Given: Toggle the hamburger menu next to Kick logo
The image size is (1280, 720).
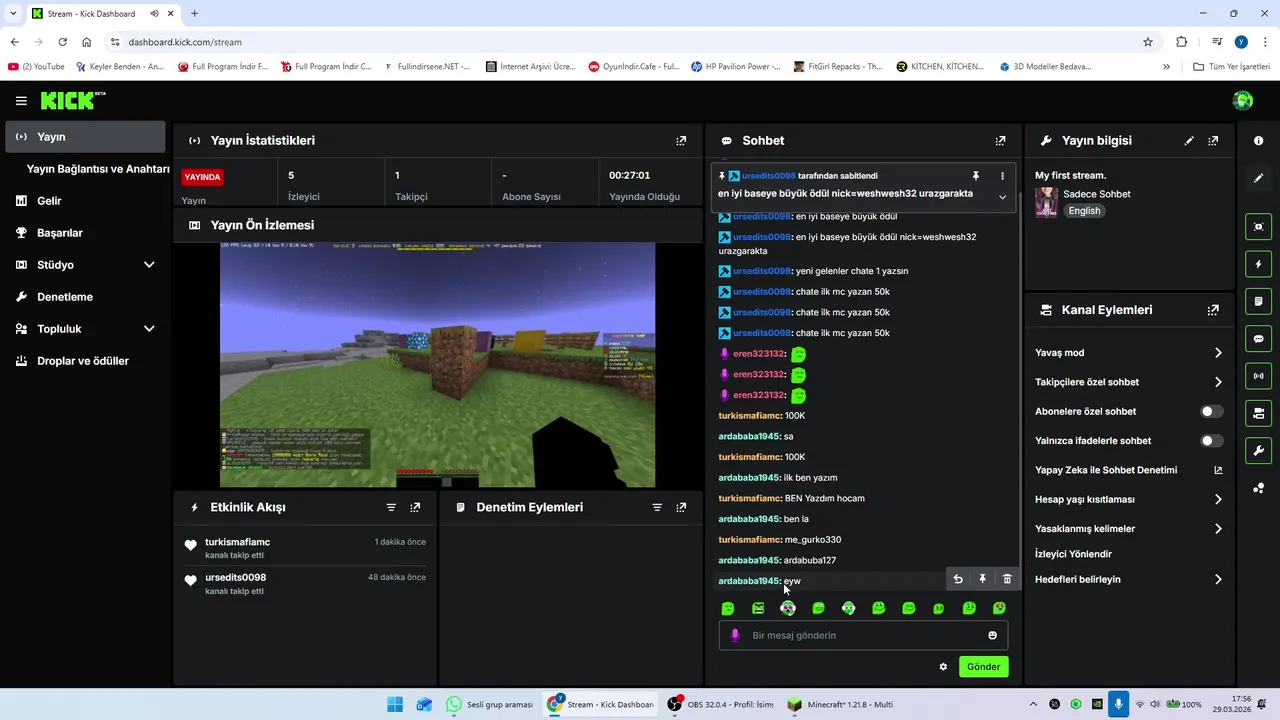Looking at the screenshot, I should point(21,101).
